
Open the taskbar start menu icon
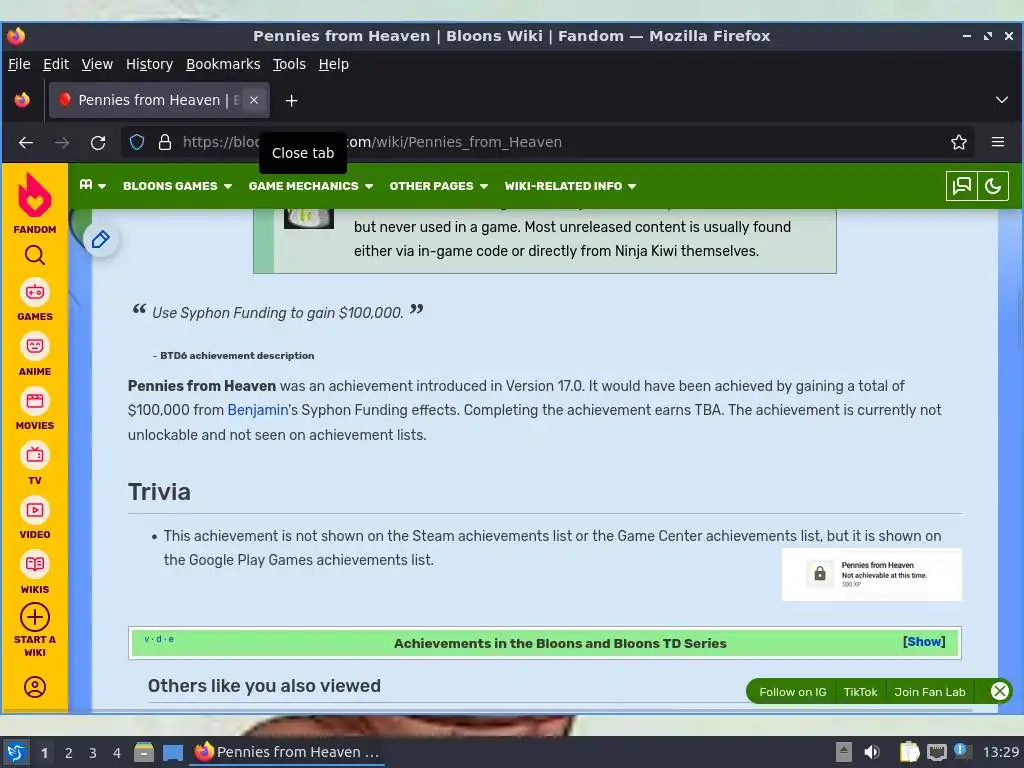[16, 752]
